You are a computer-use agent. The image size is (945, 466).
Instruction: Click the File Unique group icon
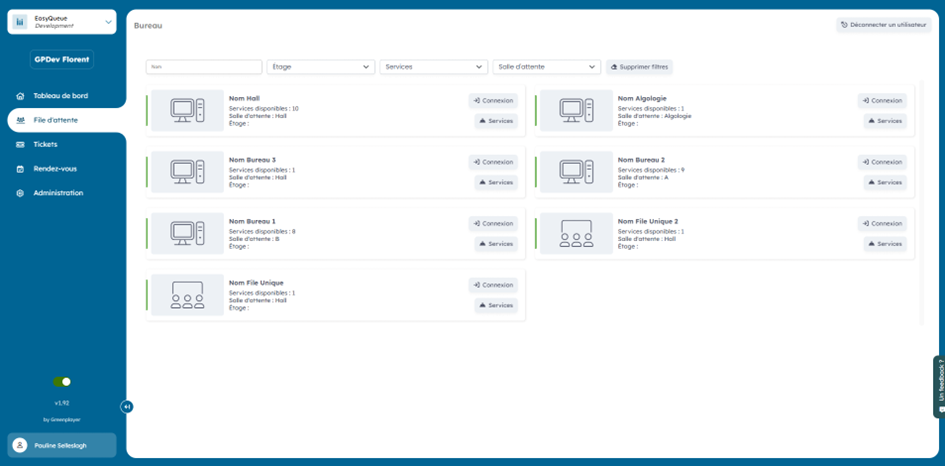(187, 294)
